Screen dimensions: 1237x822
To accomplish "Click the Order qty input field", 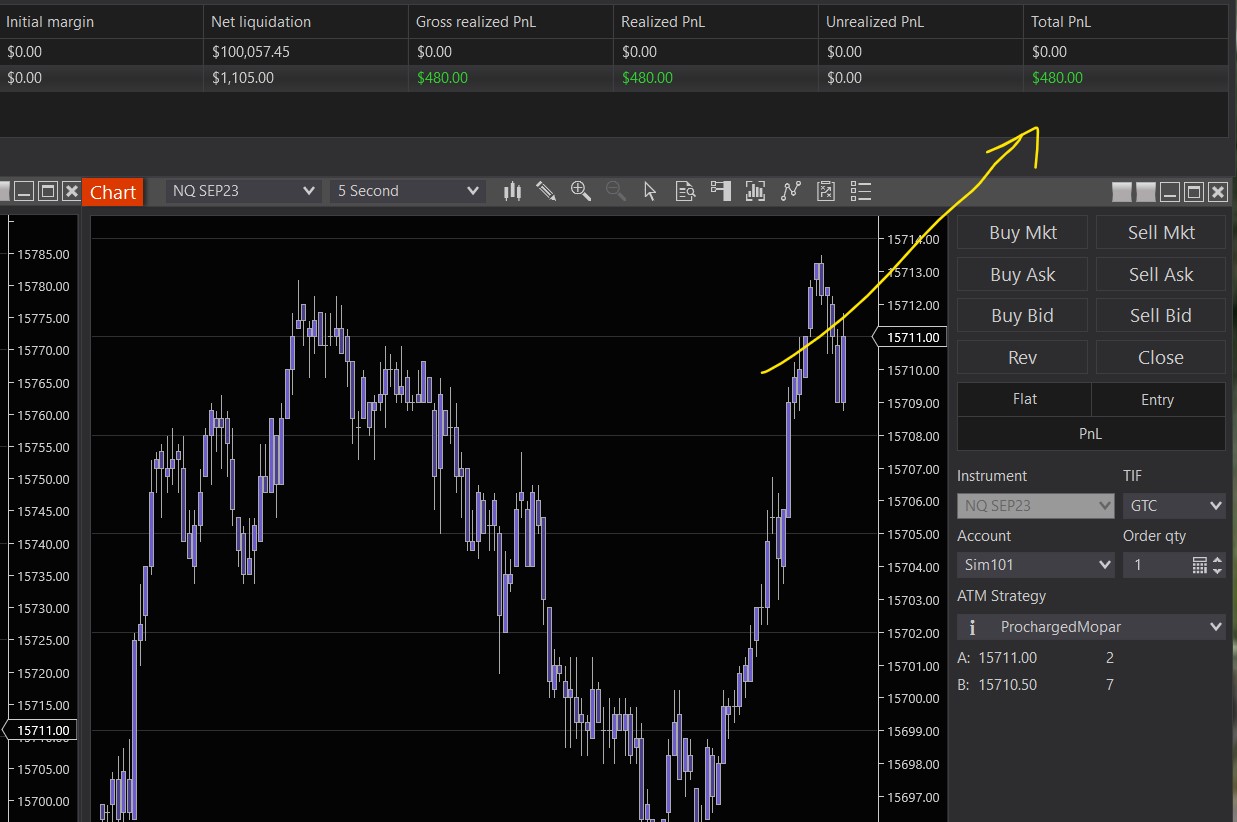I will pos(1157,565).
